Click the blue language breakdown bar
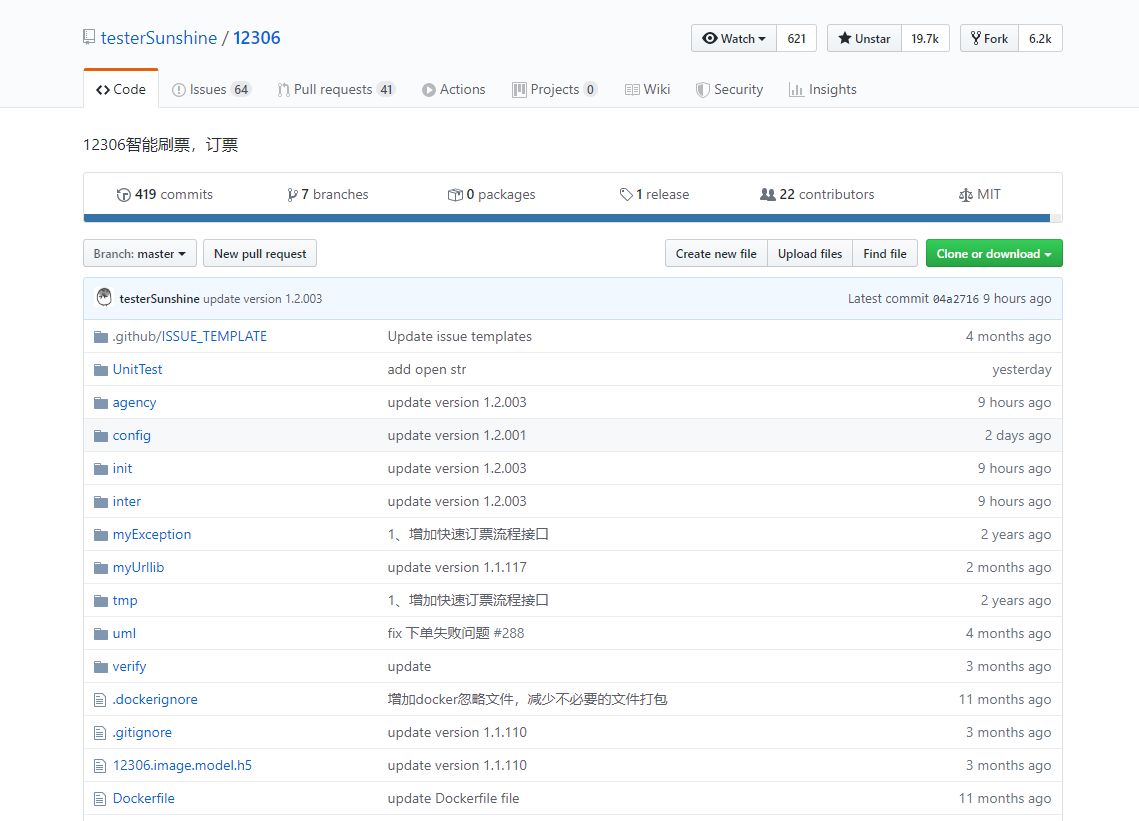 566,217
